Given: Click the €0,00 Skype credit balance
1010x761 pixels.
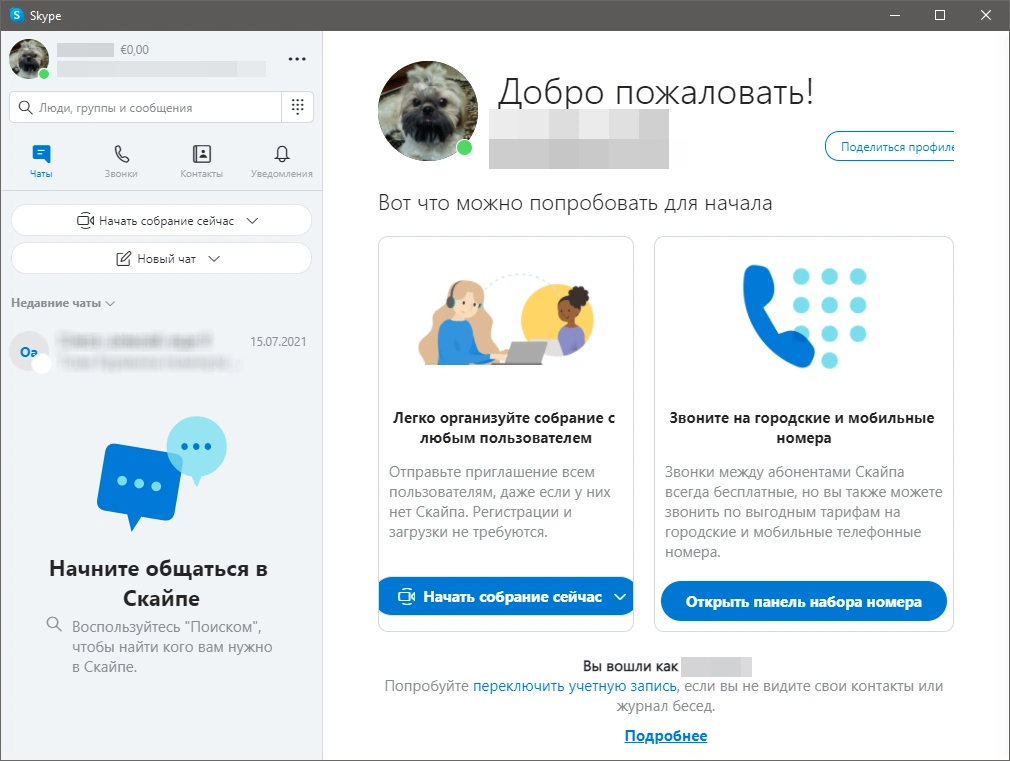Looking at the screenshot, I should [135, 50].
